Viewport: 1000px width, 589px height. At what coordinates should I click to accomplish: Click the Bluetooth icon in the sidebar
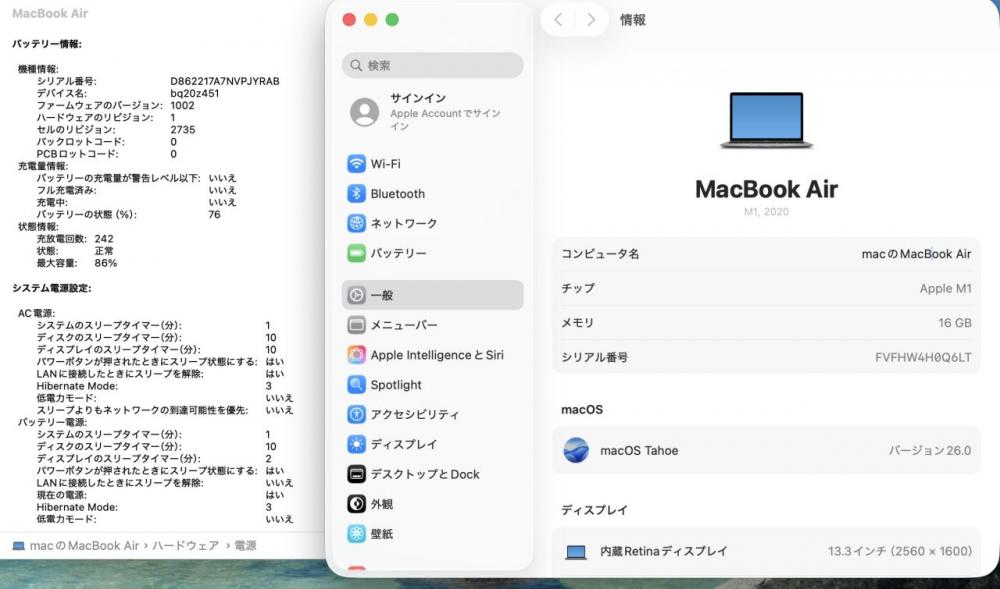coord(356,193)
